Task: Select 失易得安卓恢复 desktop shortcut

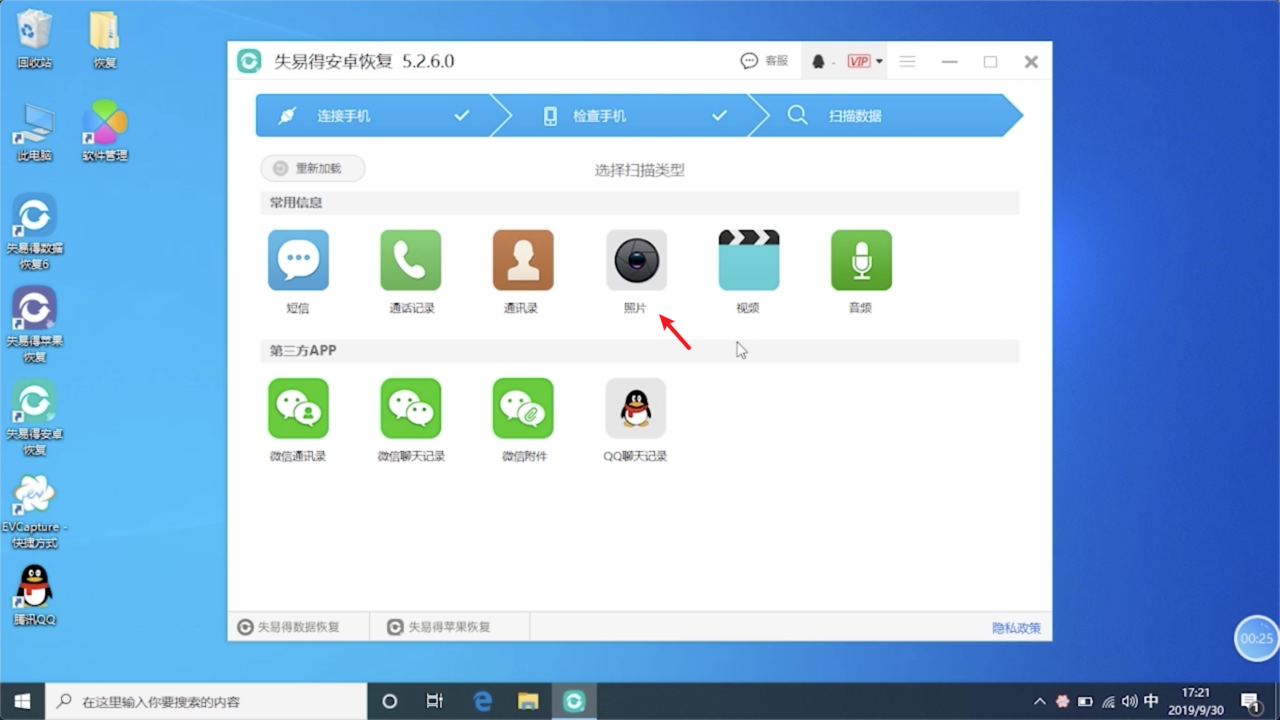Action: coord(35,419)
